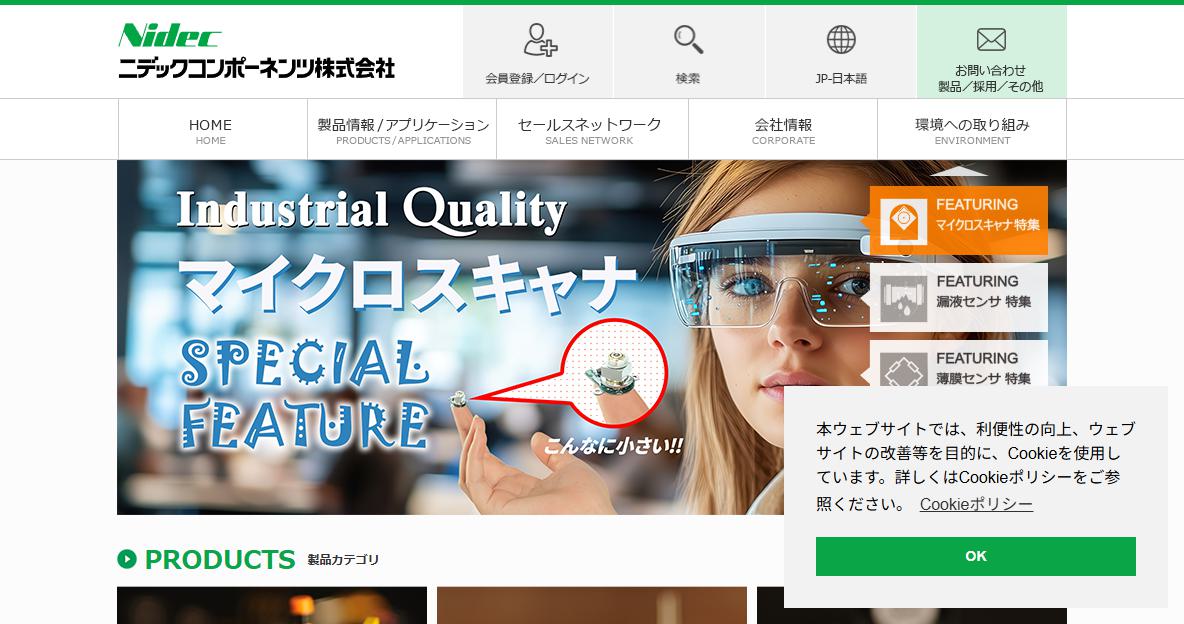Expand the 会社情報 CORPORATE menu

[783, 130]
